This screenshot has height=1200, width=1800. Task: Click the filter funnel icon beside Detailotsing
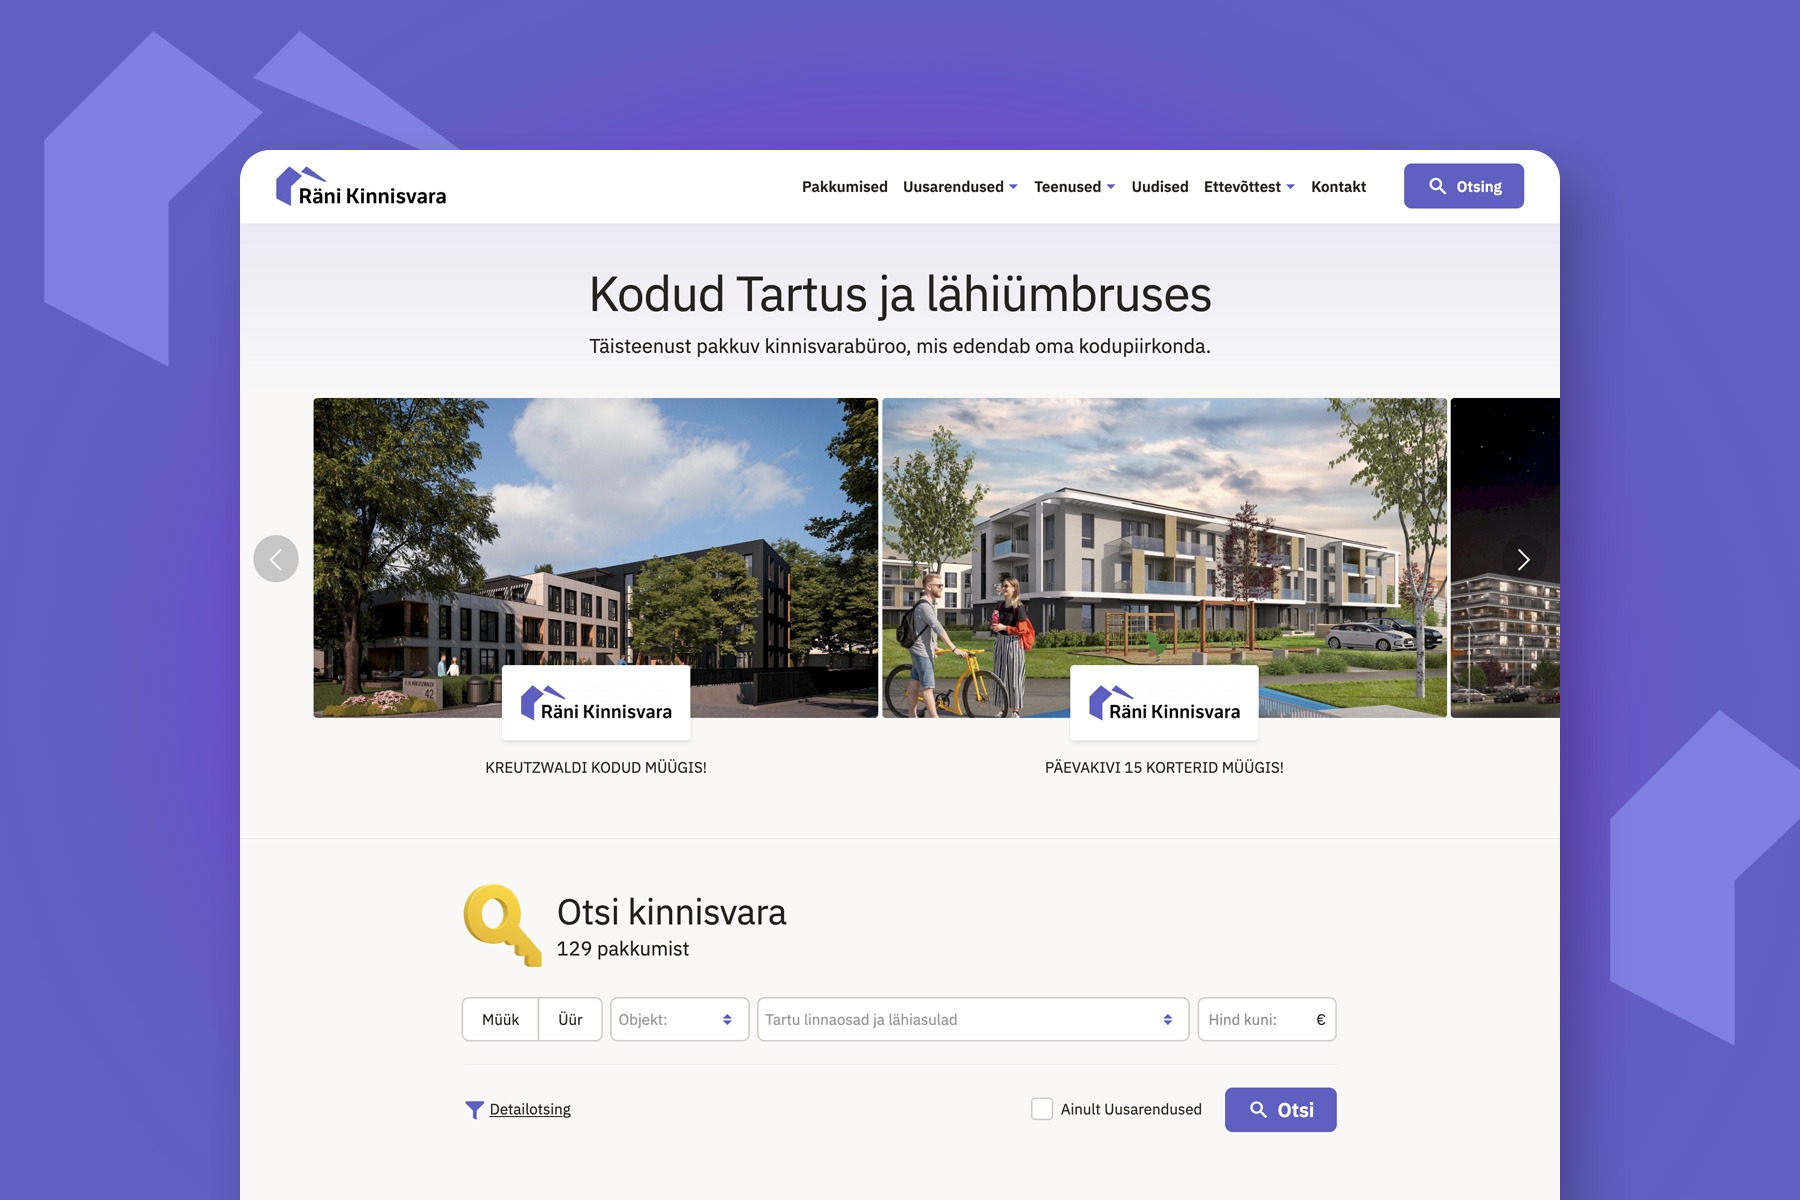click(x=474, y=1110)
